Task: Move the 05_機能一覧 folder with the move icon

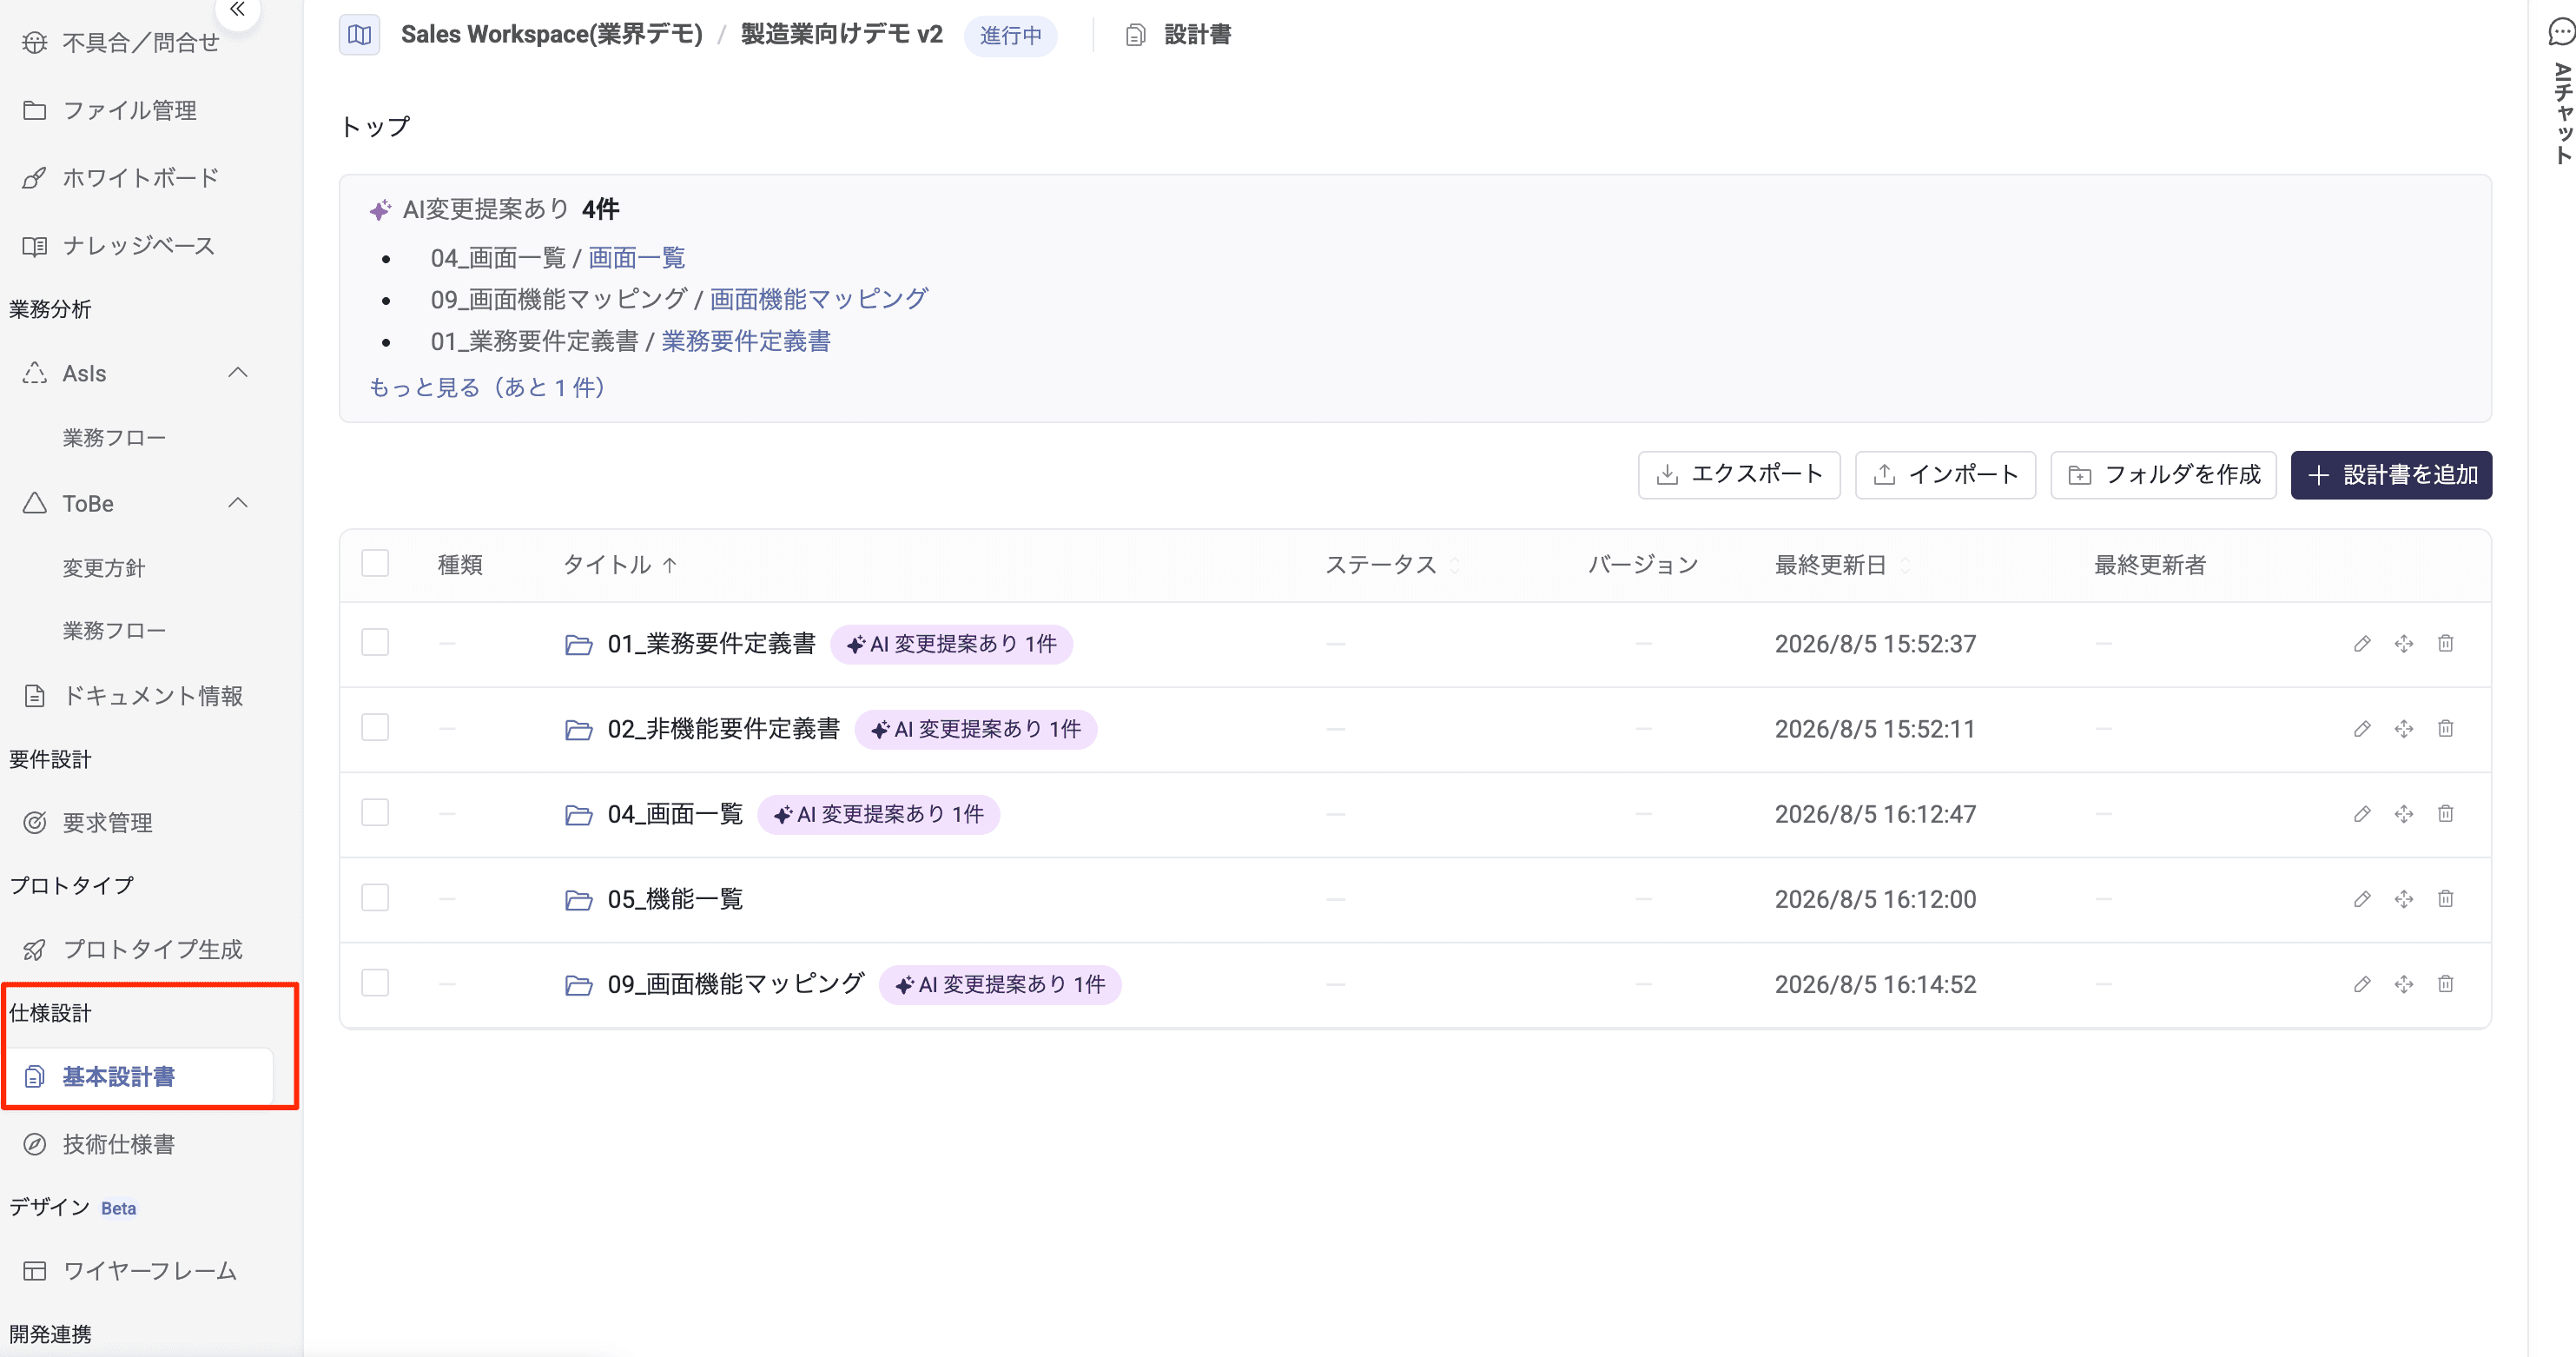Action: (x=2404, y=899)
